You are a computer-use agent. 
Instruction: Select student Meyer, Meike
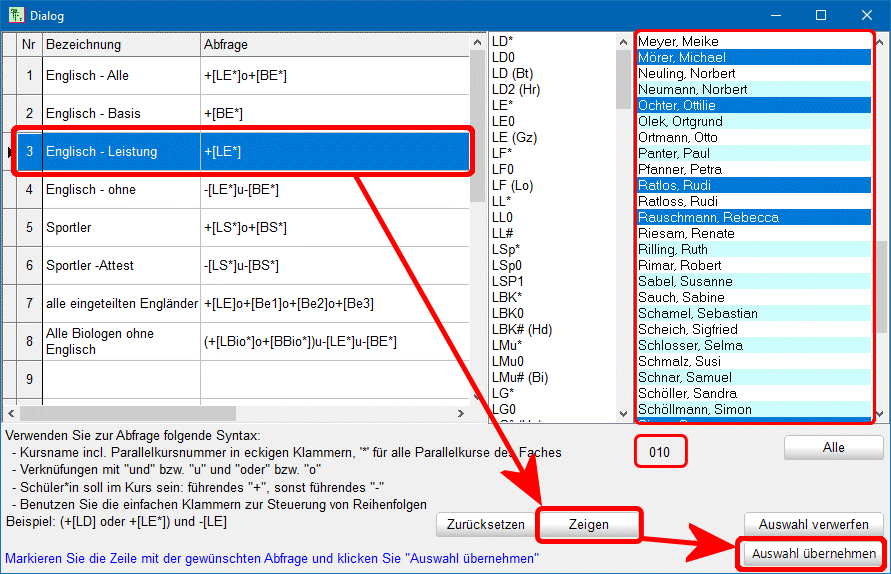678,42
